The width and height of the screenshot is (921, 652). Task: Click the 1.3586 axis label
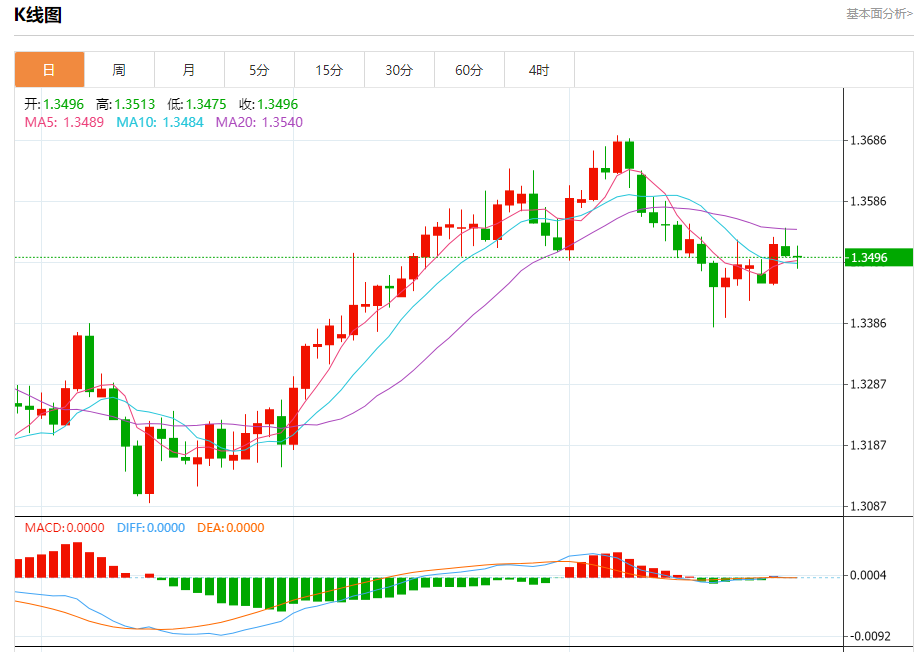(868, 201)
